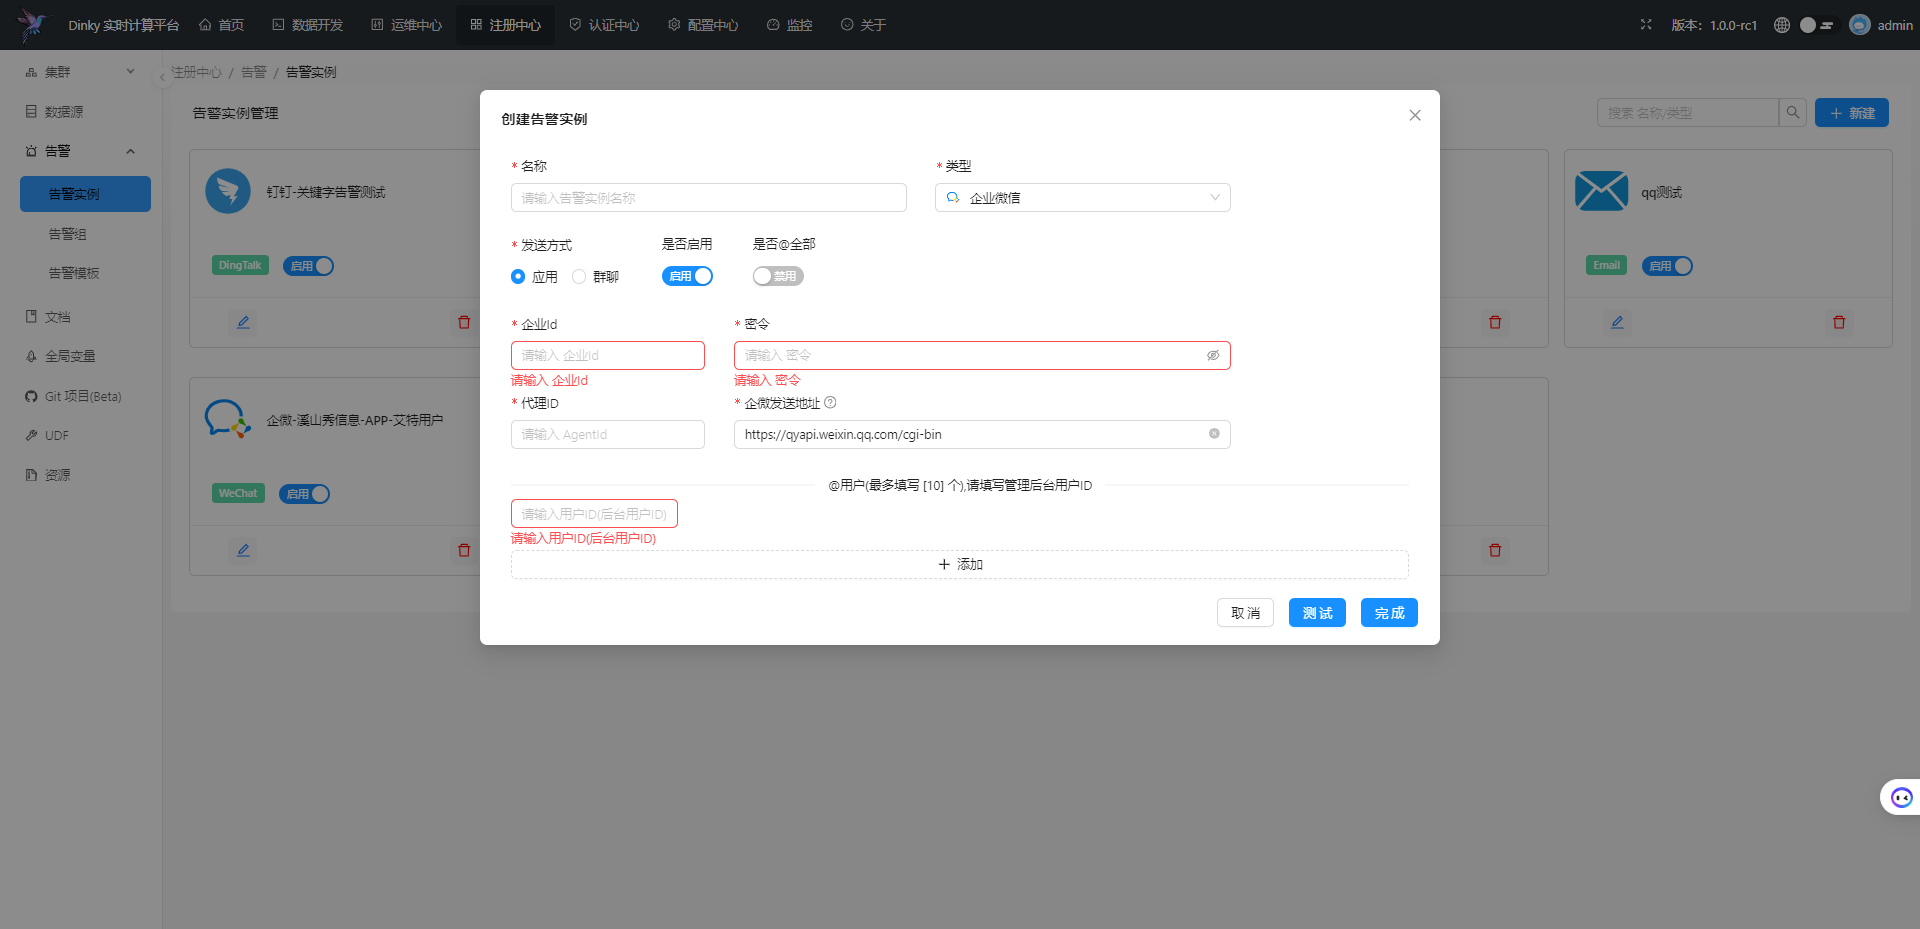Open 注册中心 in top navigation
Viewport: 1920px width, 929px height.
(506, 25)
